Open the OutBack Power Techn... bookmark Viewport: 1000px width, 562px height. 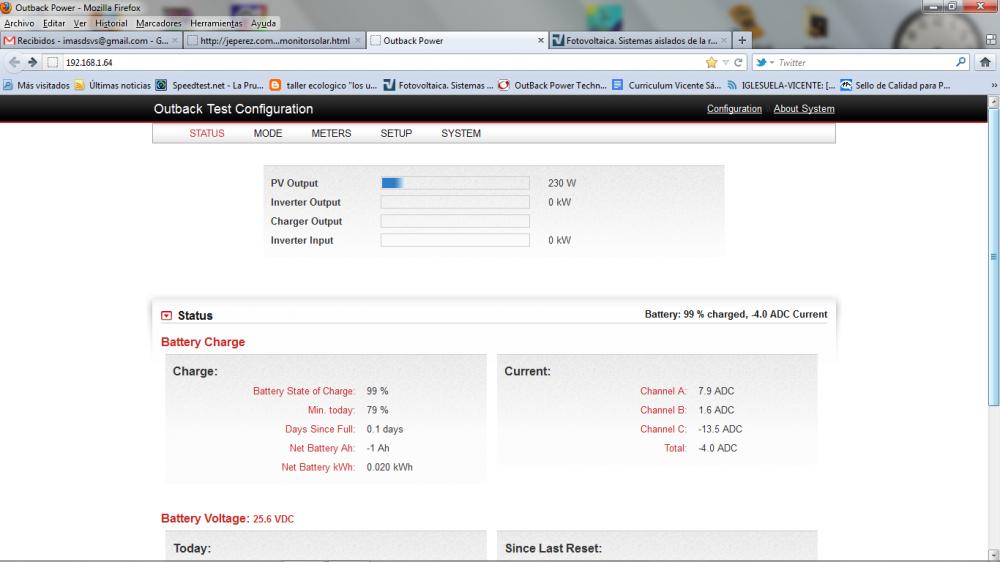tap(552, 85)
